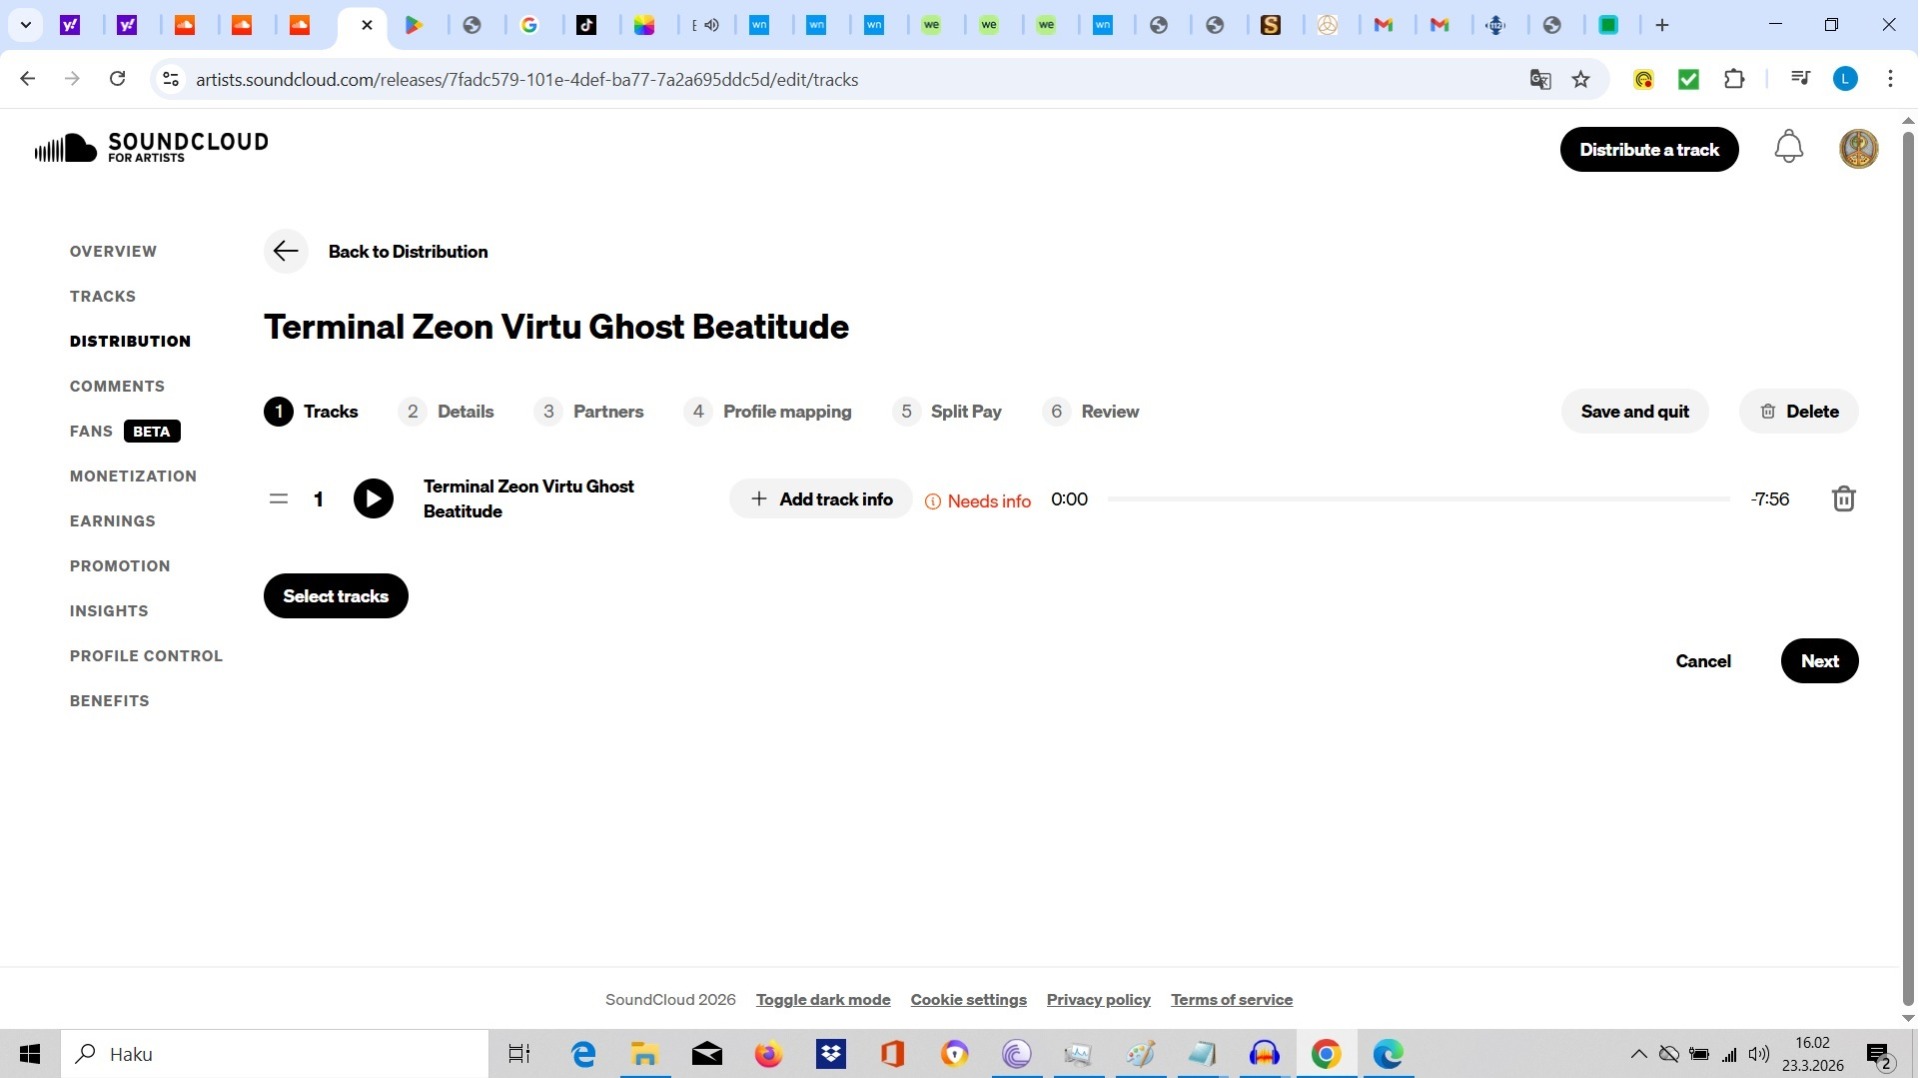1920x1078 pixels.
Task: Toggle dark mode in the footer
Action: pyautogui.click(x=822, y=999)
